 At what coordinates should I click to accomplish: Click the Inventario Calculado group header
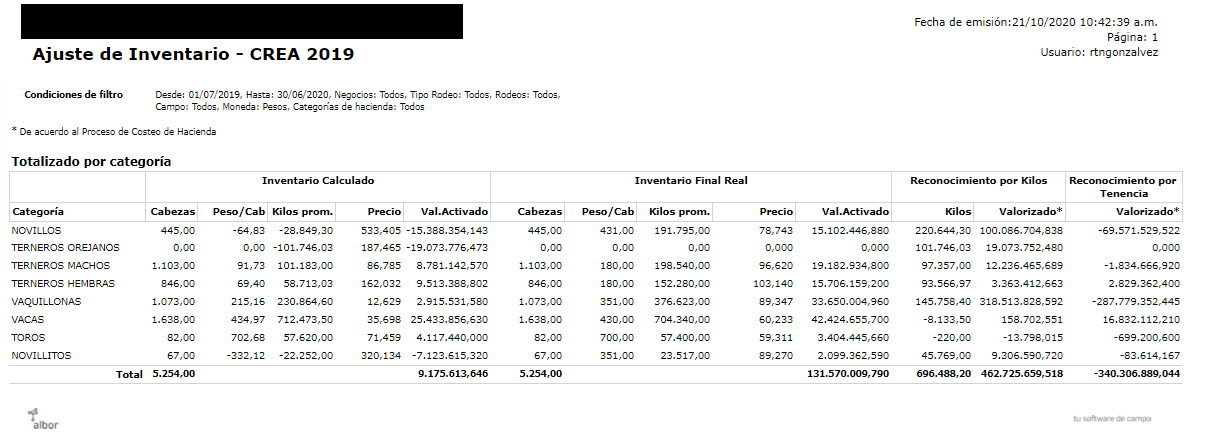point(318,181)
